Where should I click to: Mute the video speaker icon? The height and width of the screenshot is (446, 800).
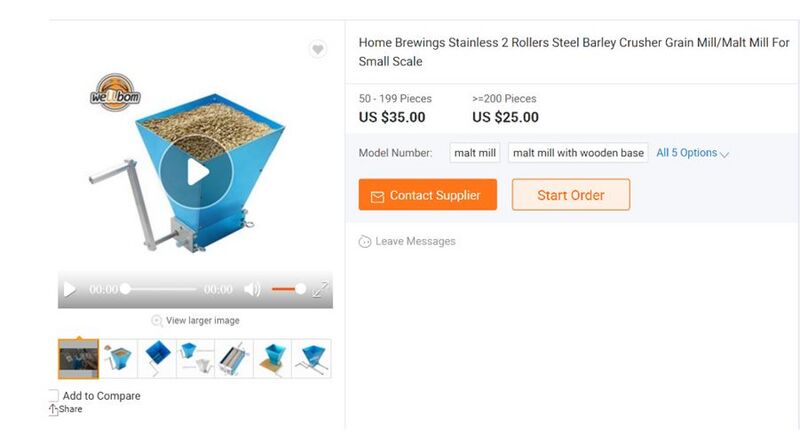pyautogui.click(x=252, y=290)
